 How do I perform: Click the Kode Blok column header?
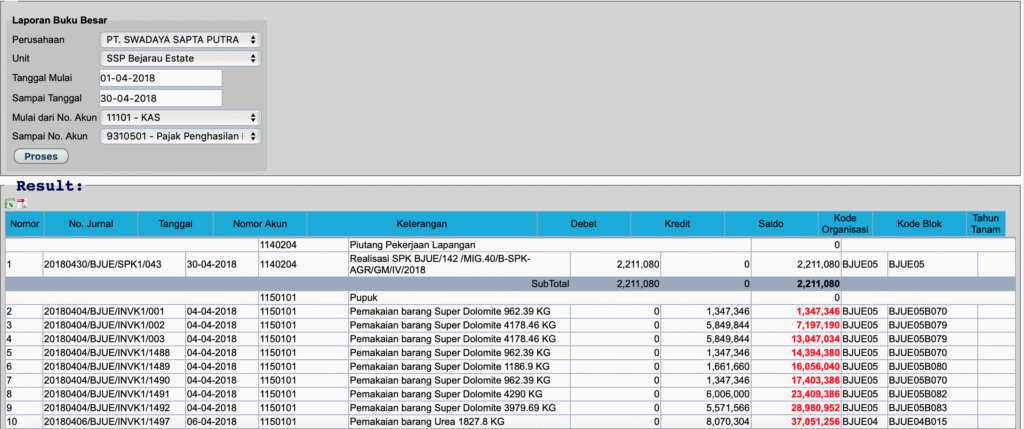pos(920,224)
